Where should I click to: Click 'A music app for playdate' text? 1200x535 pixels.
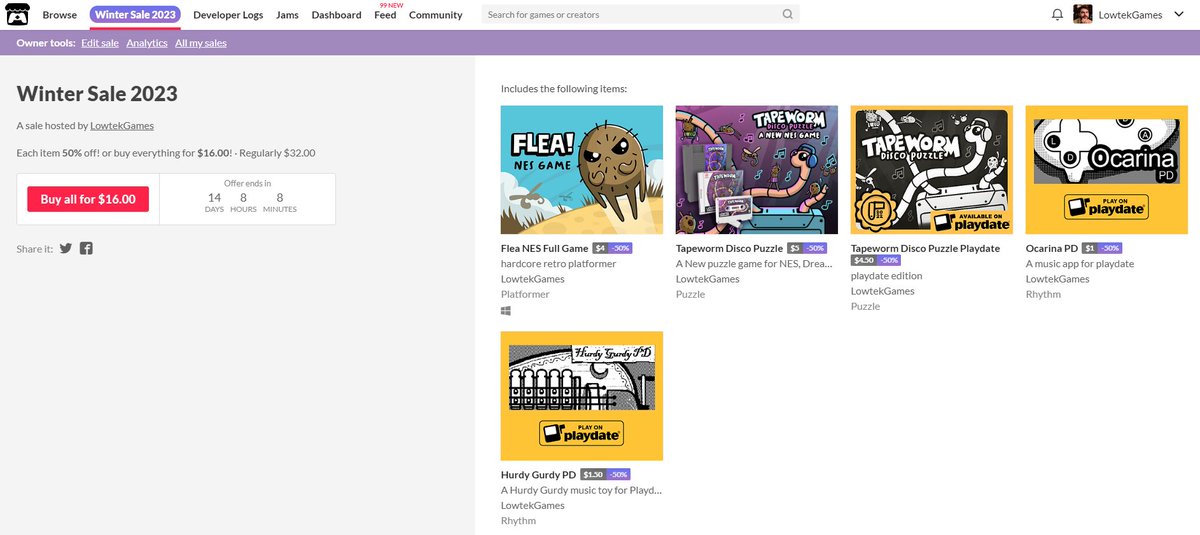[1080, 264]
